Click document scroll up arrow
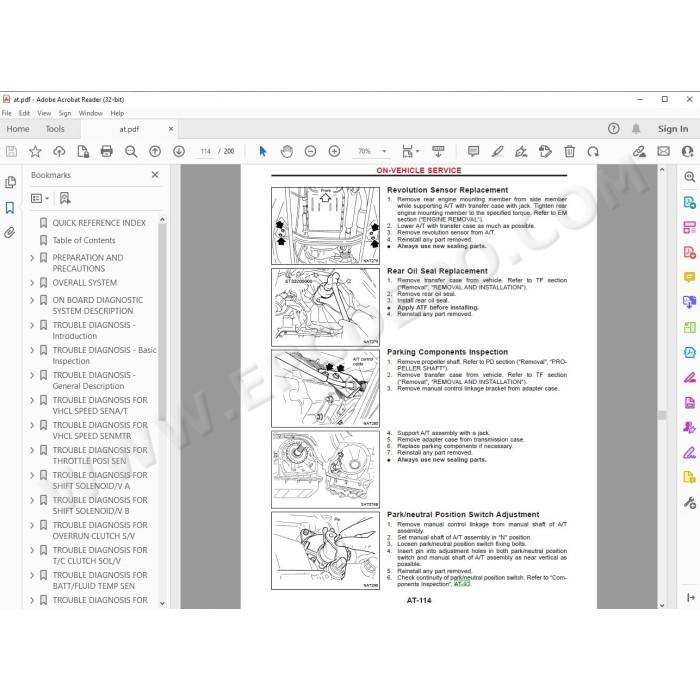 click(662, 170)
